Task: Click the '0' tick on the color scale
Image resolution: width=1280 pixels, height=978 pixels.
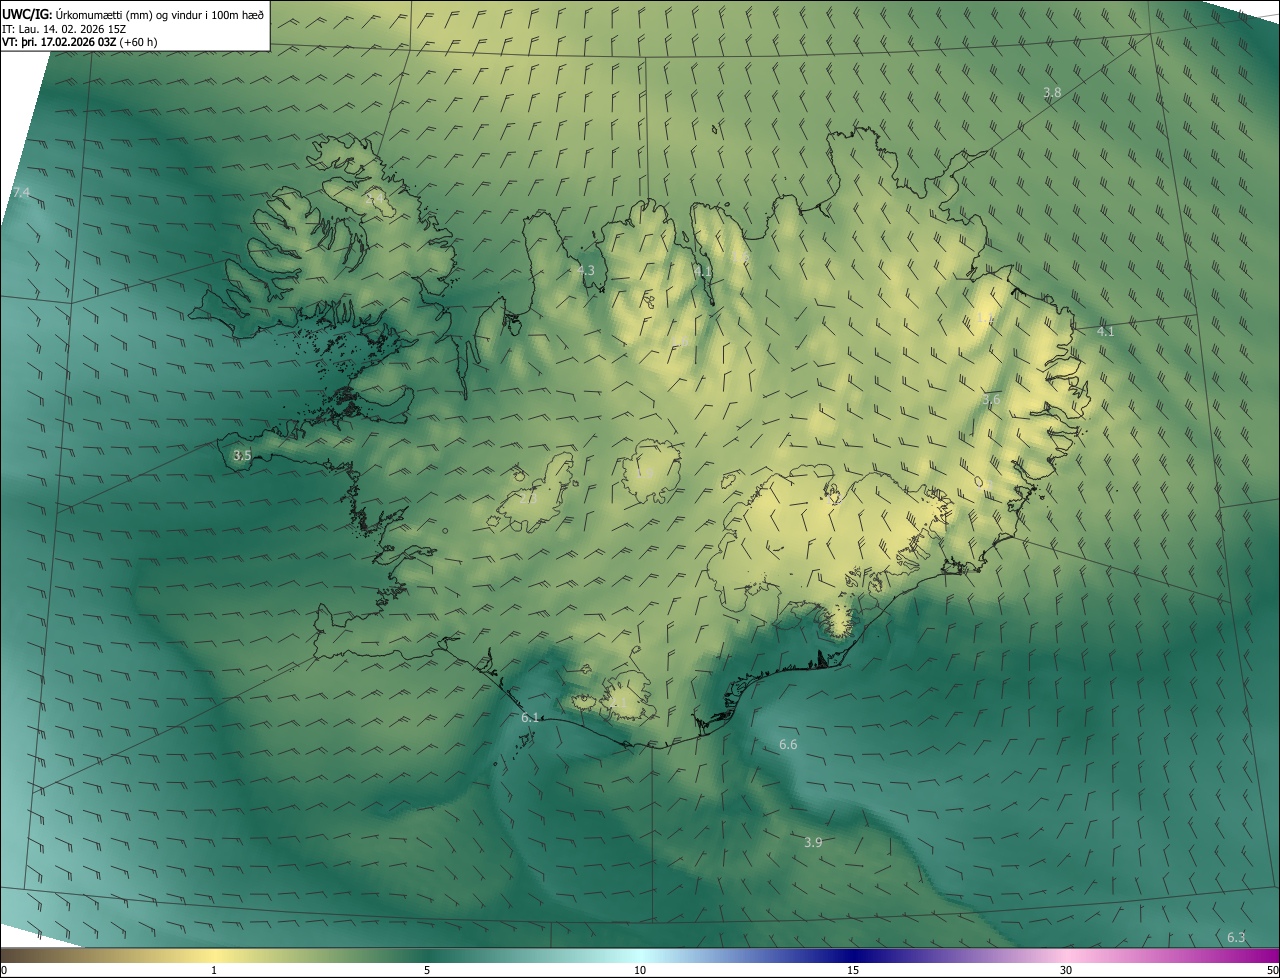Action: coord(4,970)
